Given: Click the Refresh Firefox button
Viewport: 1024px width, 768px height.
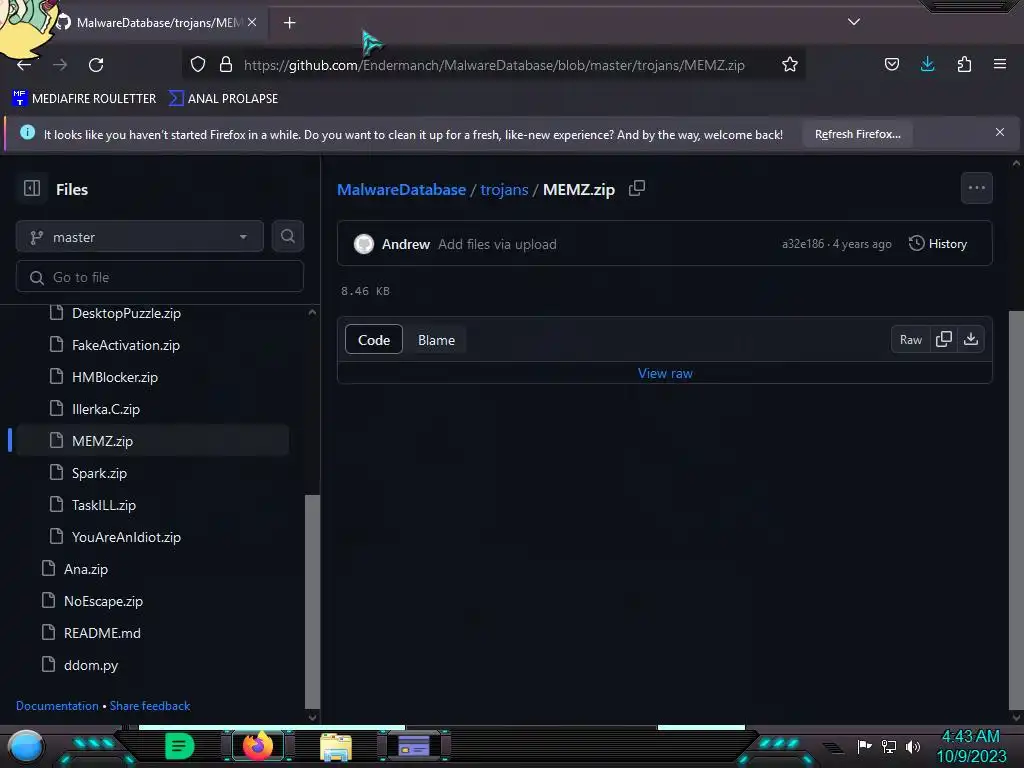Looking at the screenshot, I should point(857,134).
